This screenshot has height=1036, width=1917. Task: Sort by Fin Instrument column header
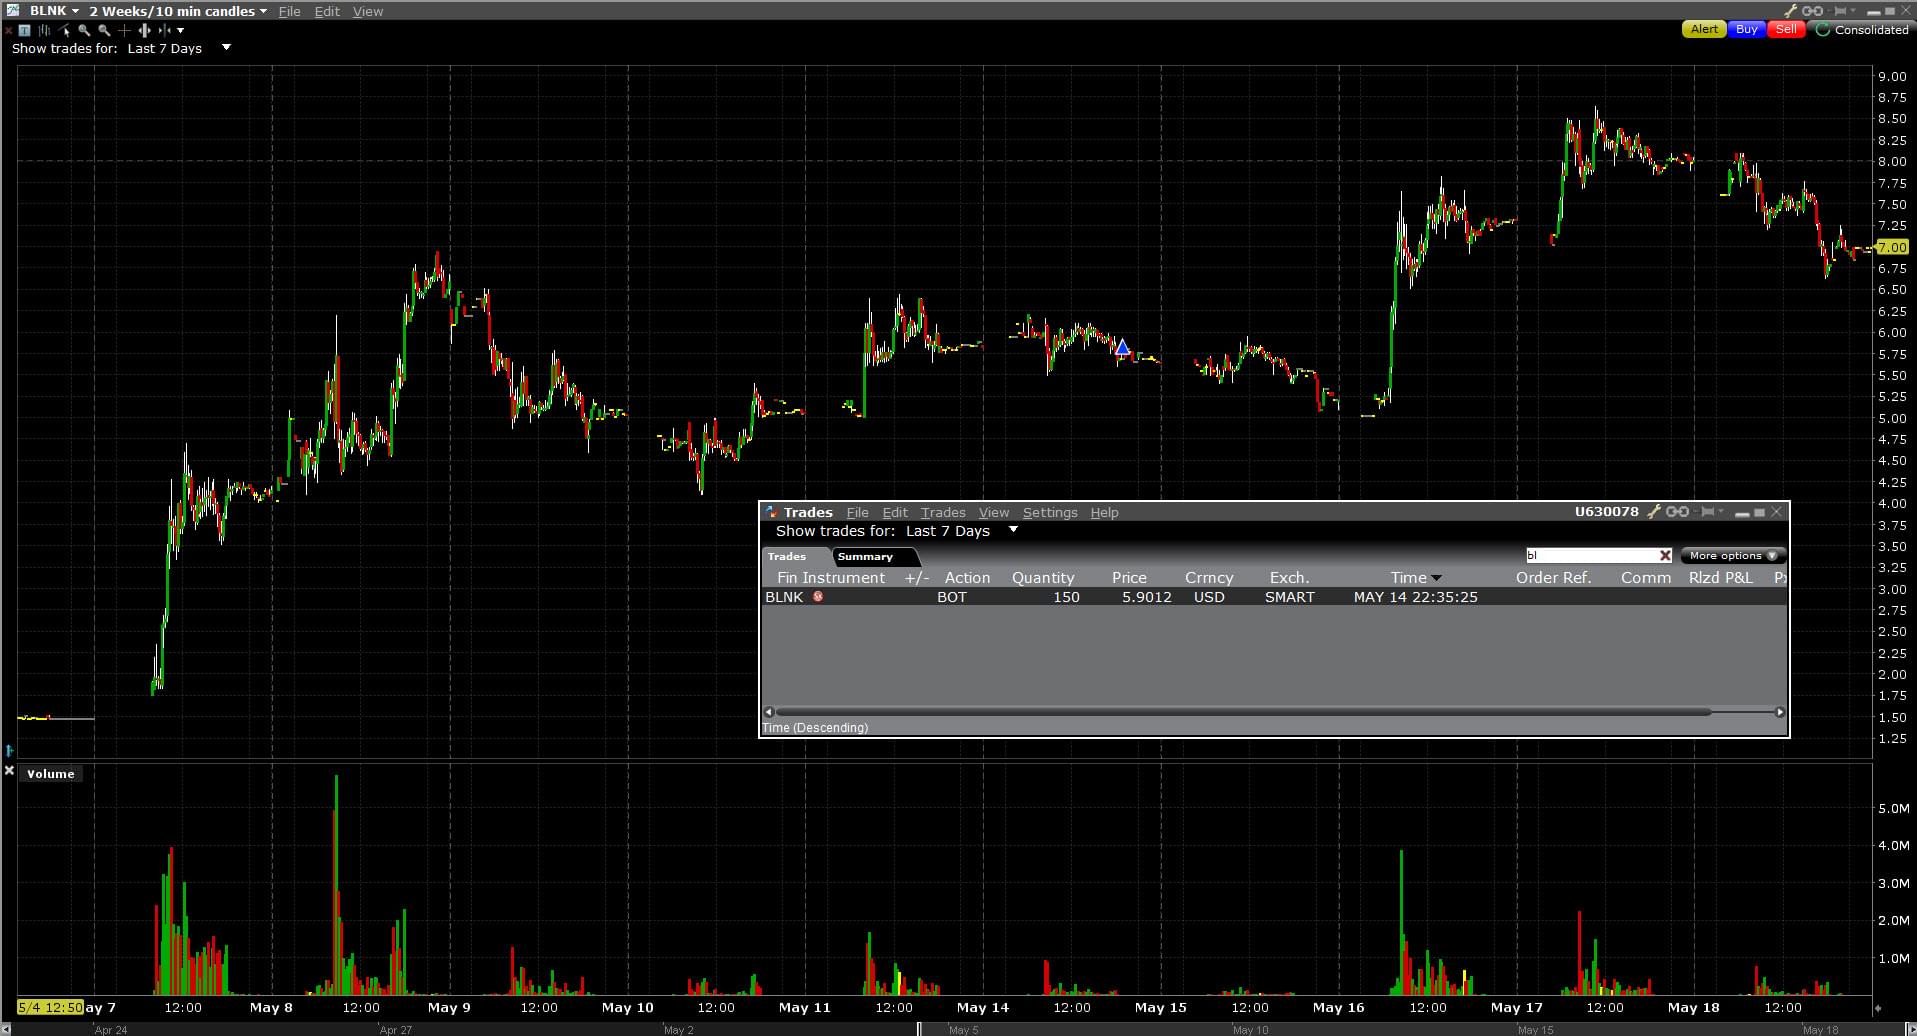point(831,578)
